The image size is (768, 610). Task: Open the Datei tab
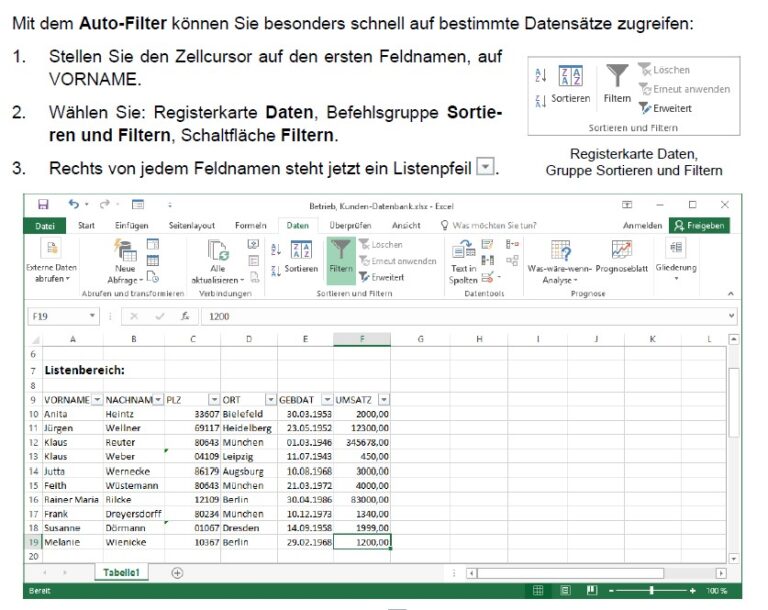click(x=45, y=226)
